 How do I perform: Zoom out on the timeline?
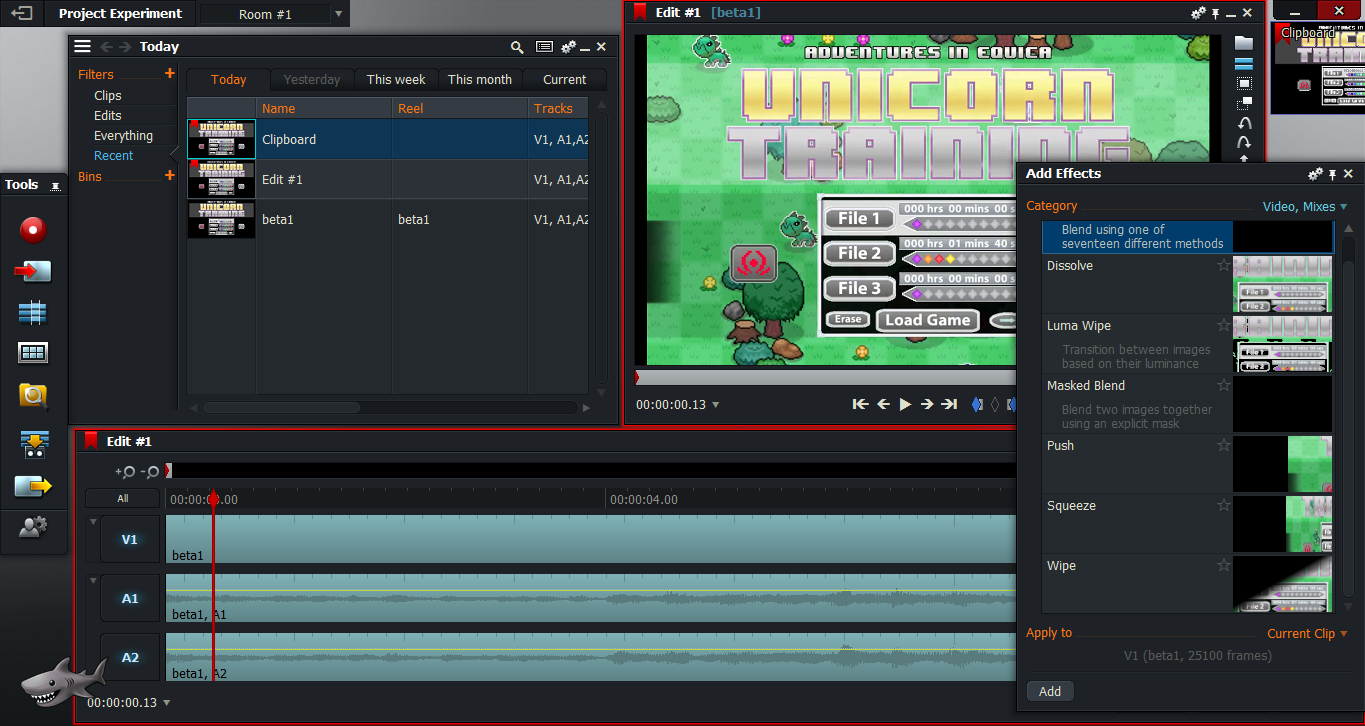(x=150, y=471)
